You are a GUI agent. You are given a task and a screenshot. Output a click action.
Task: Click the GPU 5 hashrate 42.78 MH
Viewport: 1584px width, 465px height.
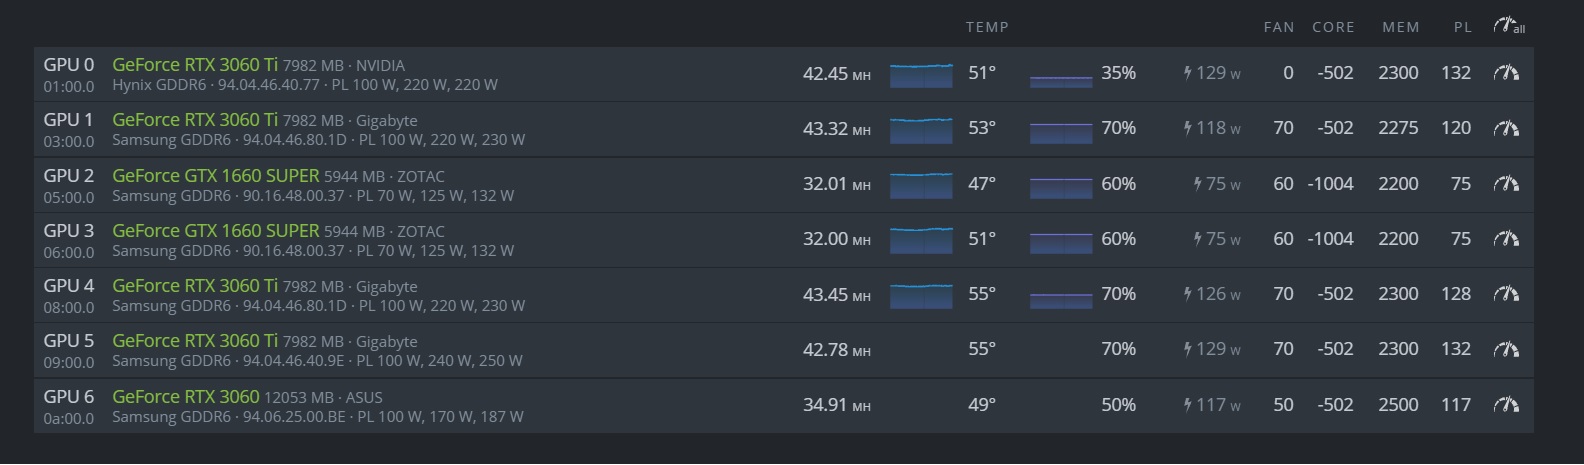(837, 349)
